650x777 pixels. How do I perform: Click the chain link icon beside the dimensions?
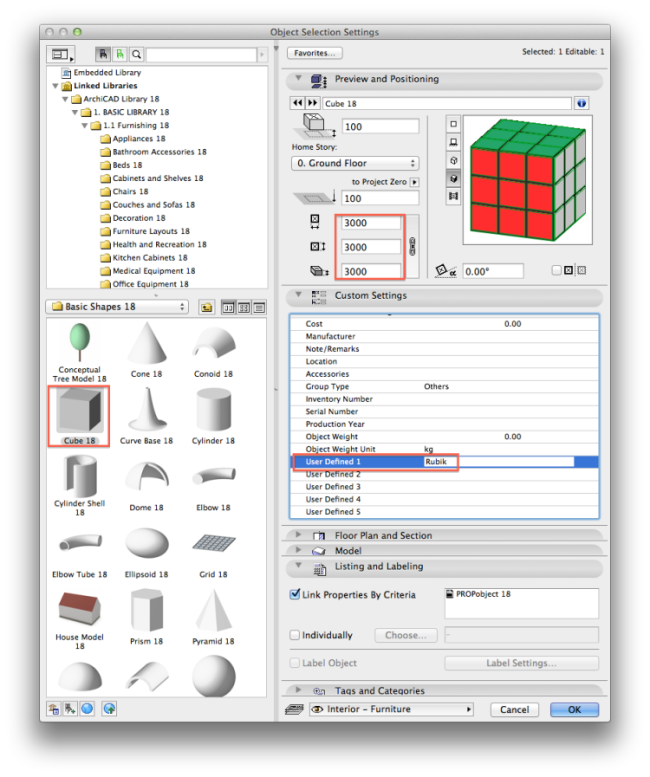[412, 246]
